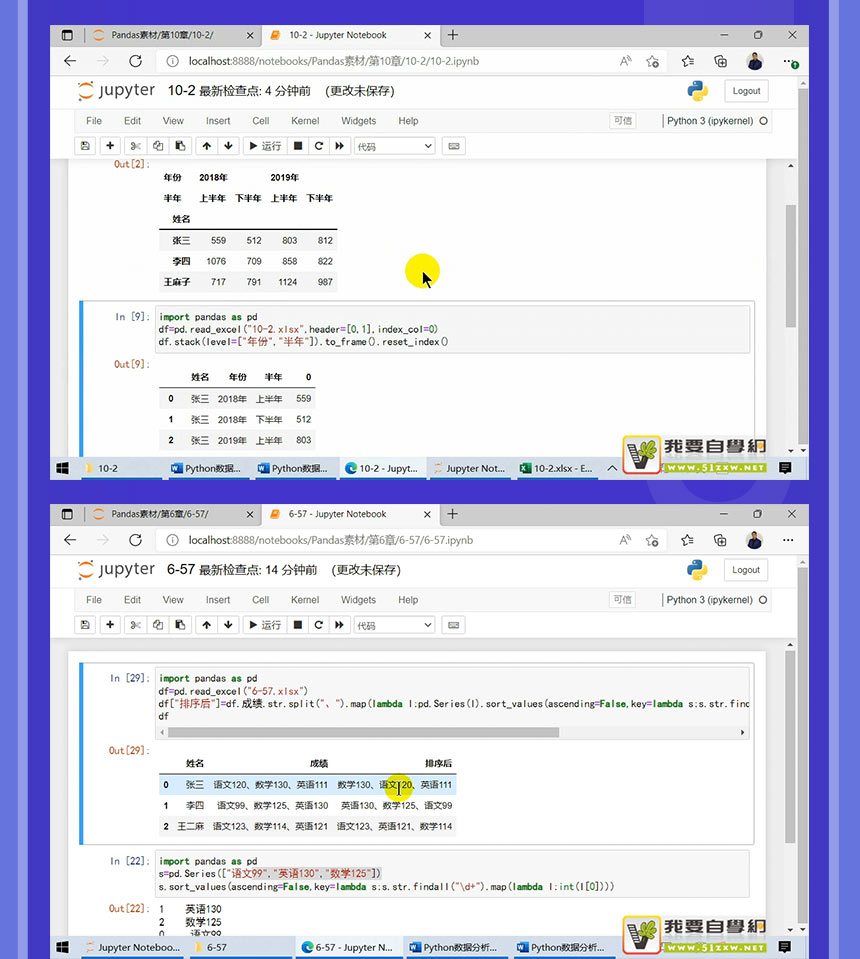Open the Edit menu in the 6-57 notebook
Viewport: 860px width, 959px height.
point(132,600)
